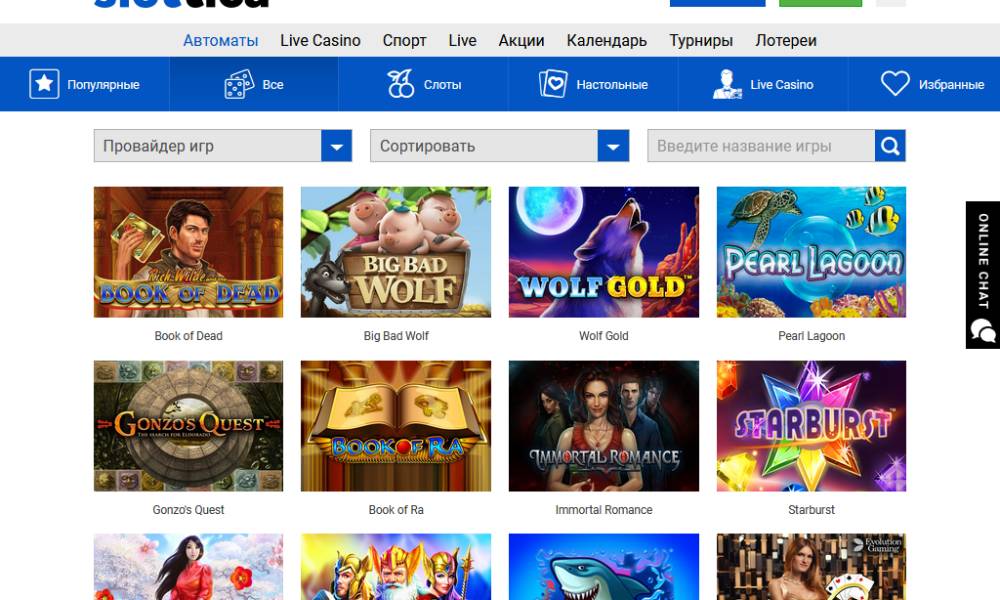The image size is (1000, 600).
Task: Click the Pearl Lagoon title link
Action: point(811,336)
